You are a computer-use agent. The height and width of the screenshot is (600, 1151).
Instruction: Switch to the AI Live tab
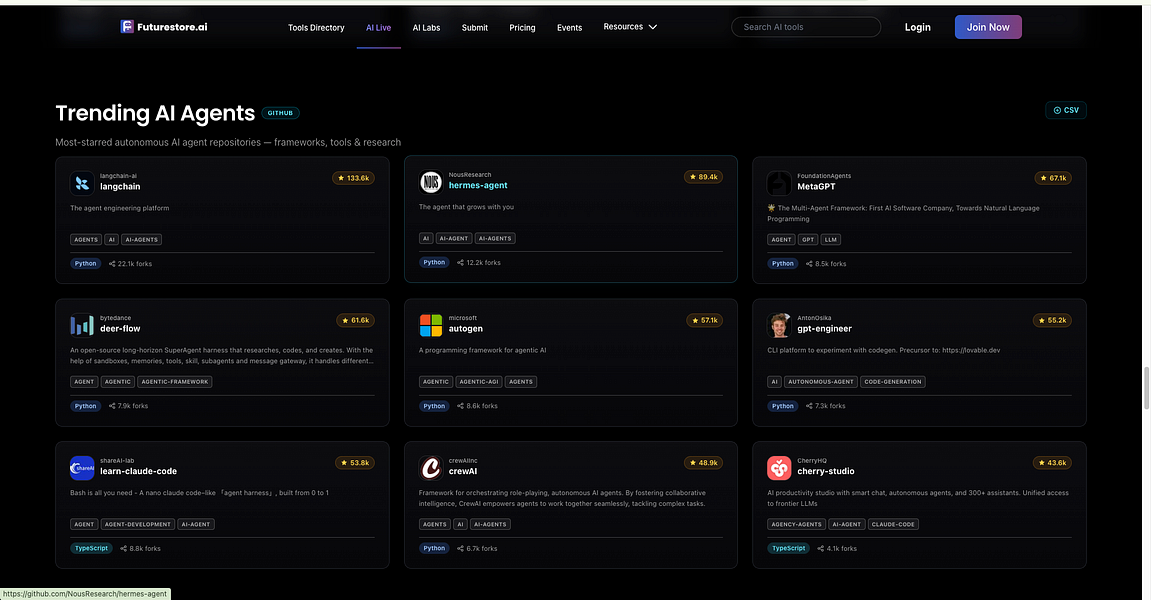point(379,28)
